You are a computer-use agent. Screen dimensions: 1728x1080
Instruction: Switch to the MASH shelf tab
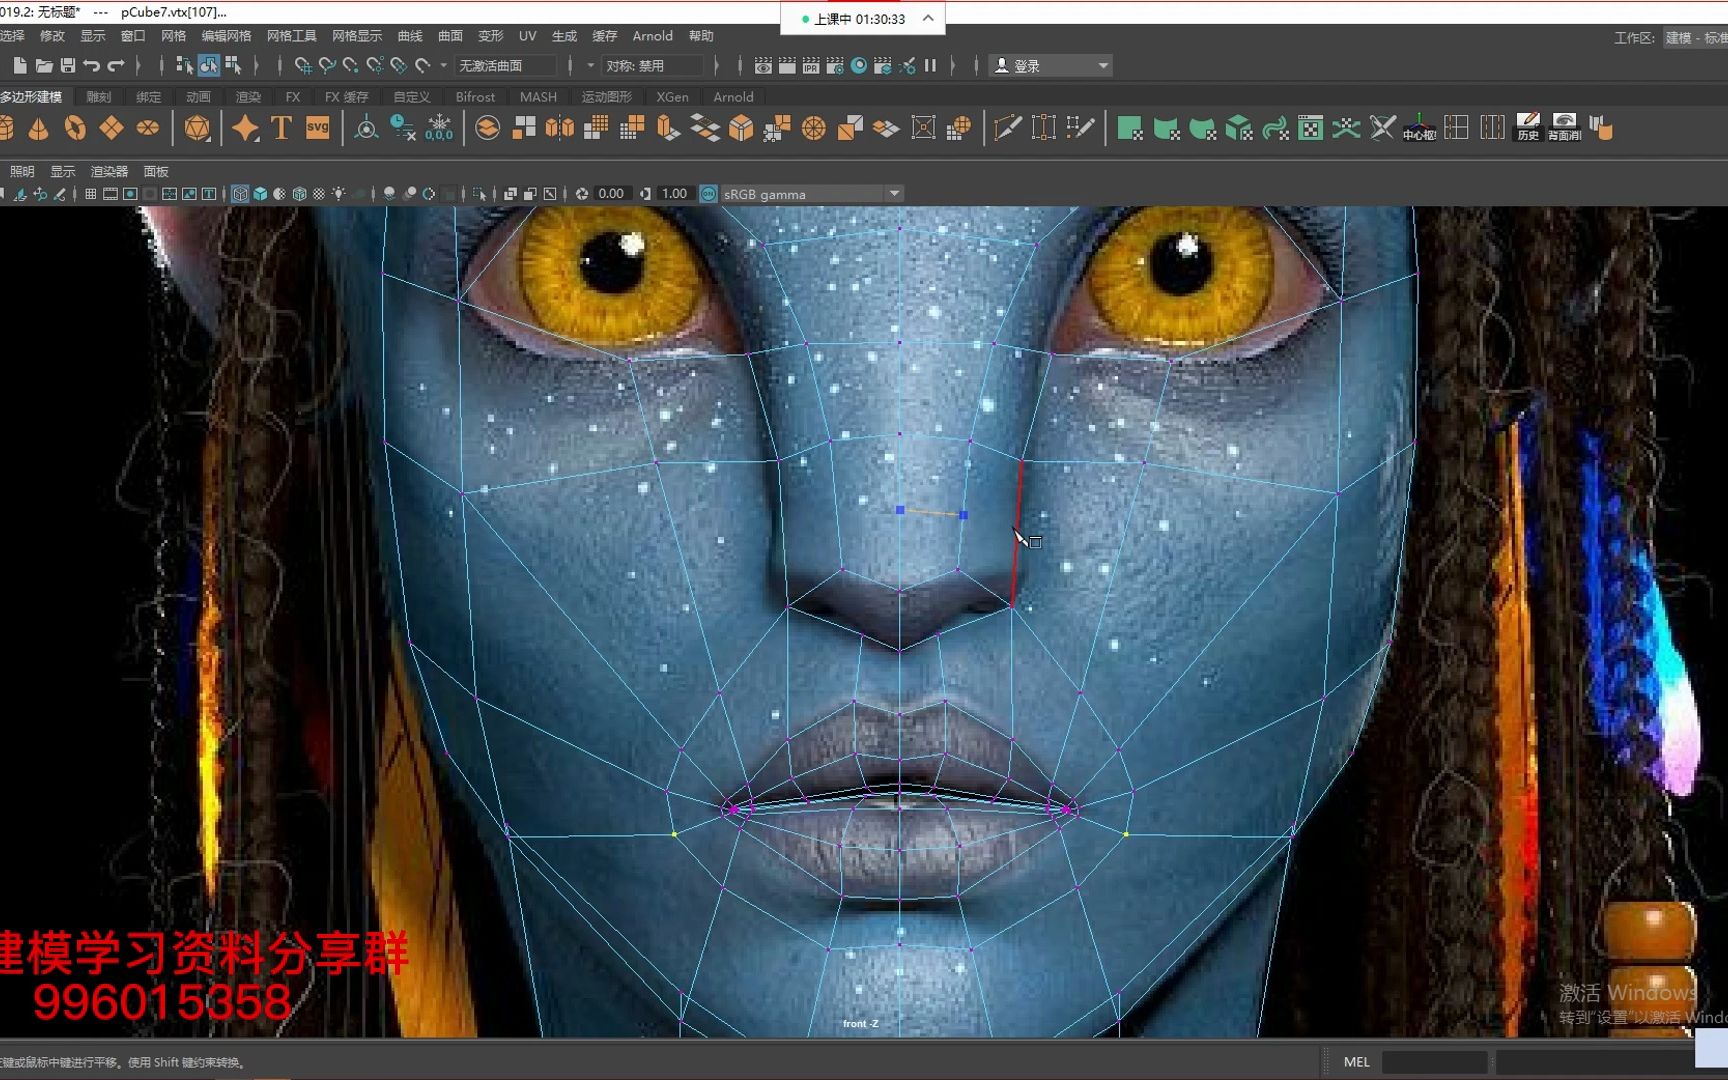(x=538, y=97)
